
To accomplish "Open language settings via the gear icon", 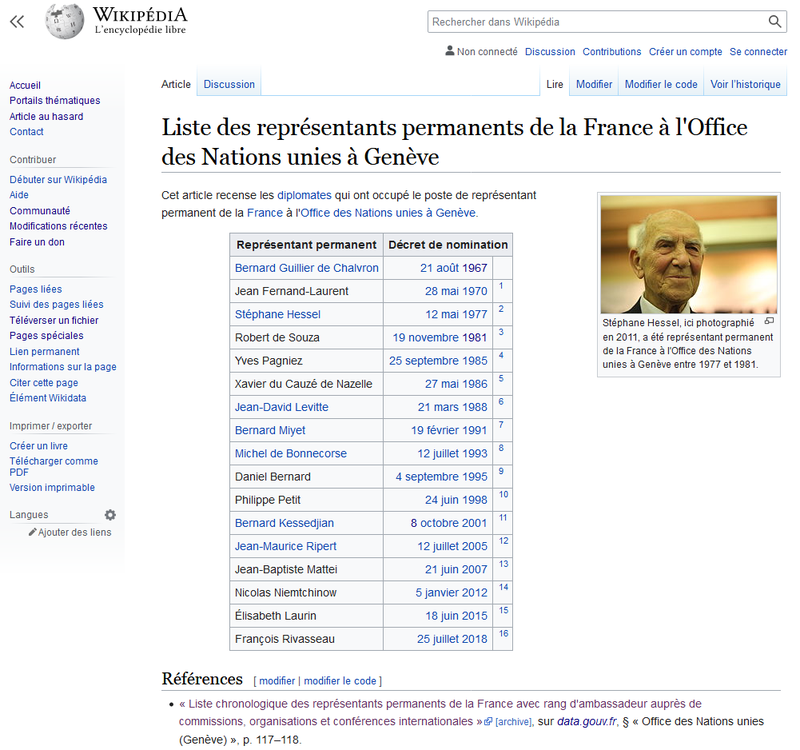I will [x=110, y=514].
